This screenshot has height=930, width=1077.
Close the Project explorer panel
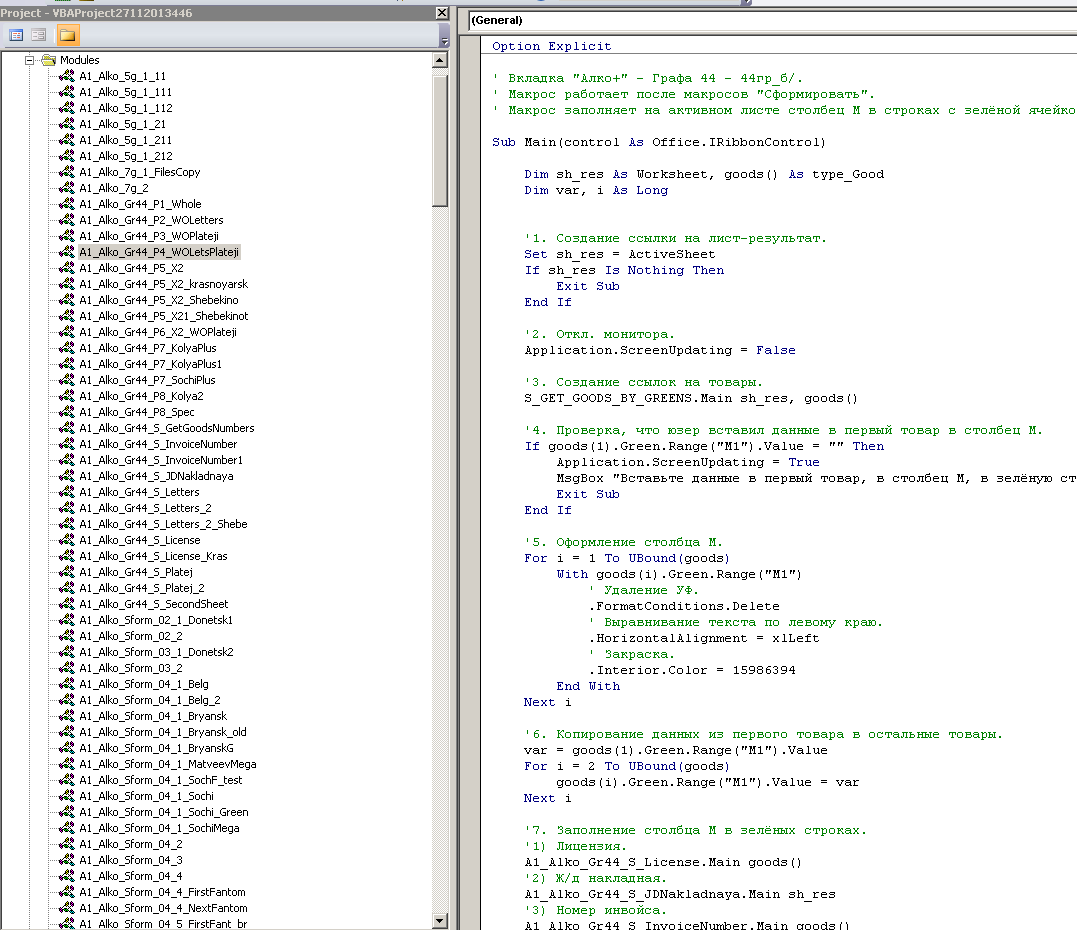[442, 13]
